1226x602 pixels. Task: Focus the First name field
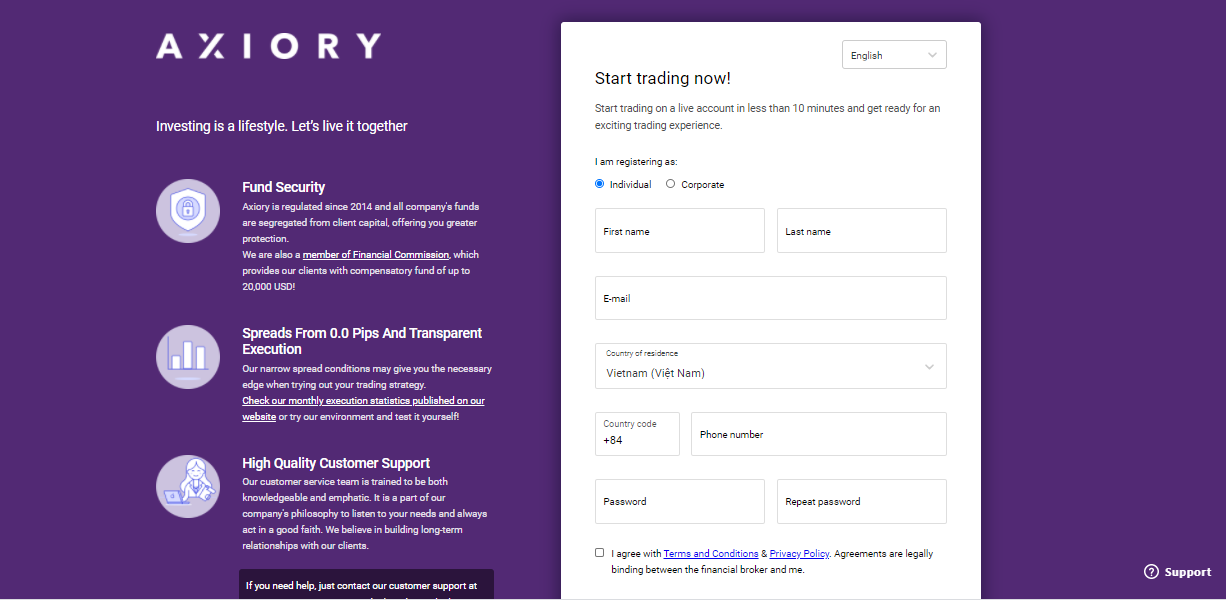pyautogui.click(x=680, y=231)
